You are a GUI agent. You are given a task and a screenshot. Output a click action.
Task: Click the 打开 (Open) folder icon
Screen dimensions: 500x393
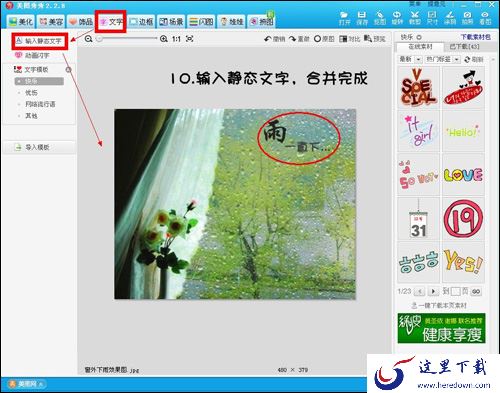point(344,18)
